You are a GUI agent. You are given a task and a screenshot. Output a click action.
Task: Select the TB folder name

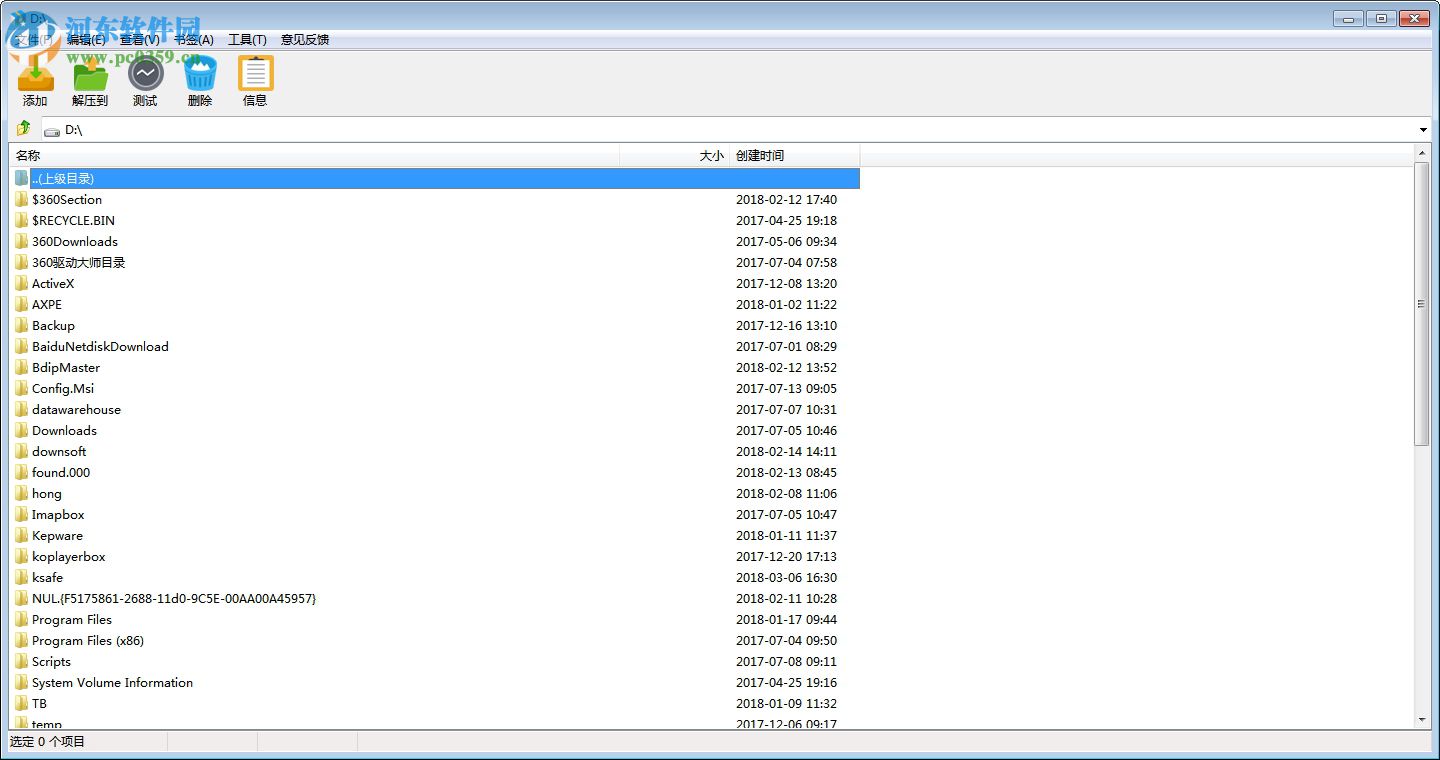39,703
